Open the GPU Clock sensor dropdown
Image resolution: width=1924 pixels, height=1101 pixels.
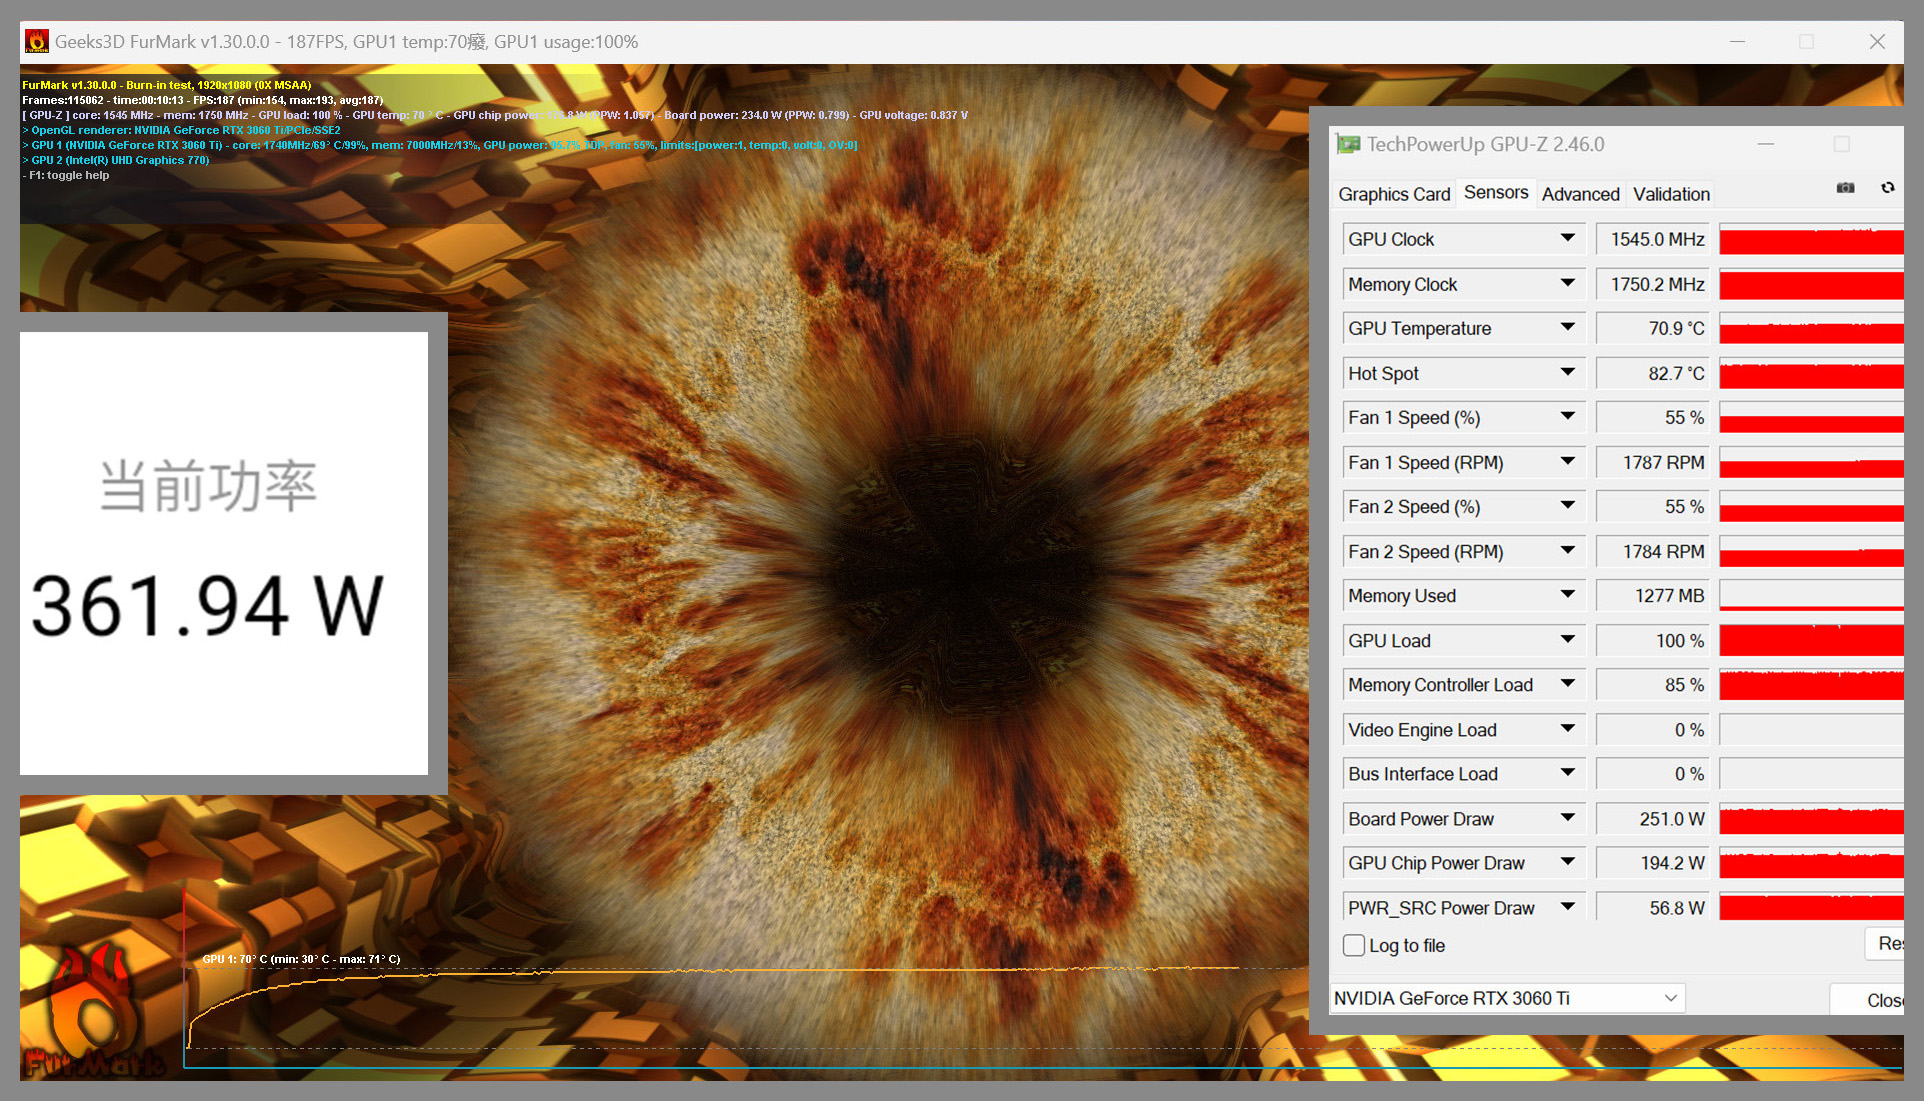1567,239
